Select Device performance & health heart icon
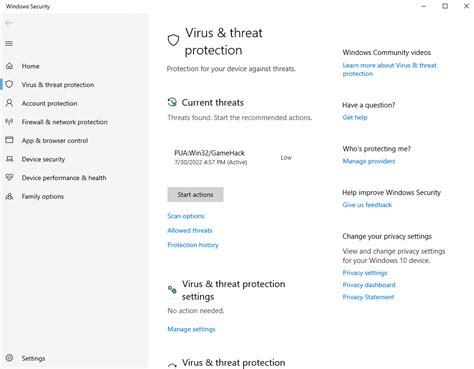Viewport: 474px width, 369px height. pyautogui.click(x=9, y=177)
